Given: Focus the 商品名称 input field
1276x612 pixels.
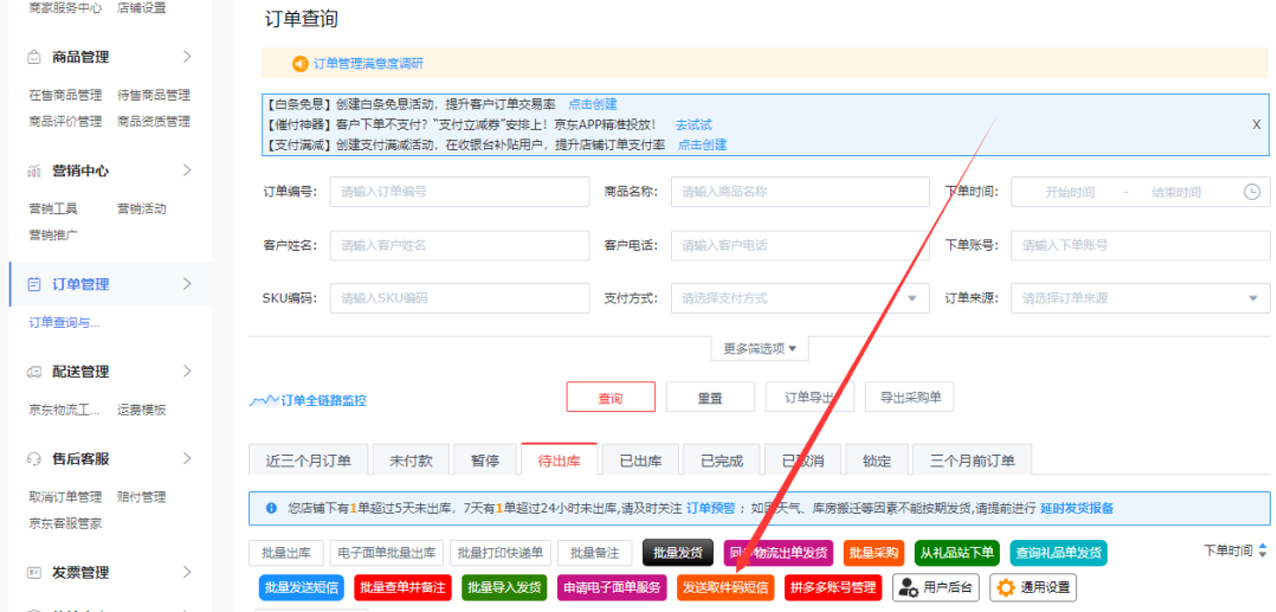Looking at the screenshot, I should pyautogui.click(x=800, y=192).
